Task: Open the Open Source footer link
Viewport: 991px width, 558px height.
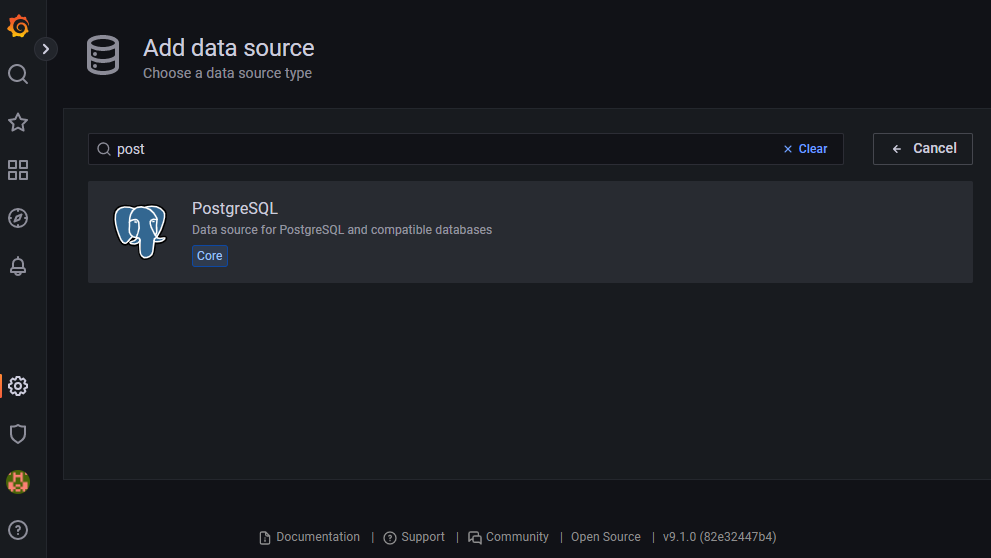Action: (x=605, y=537)
